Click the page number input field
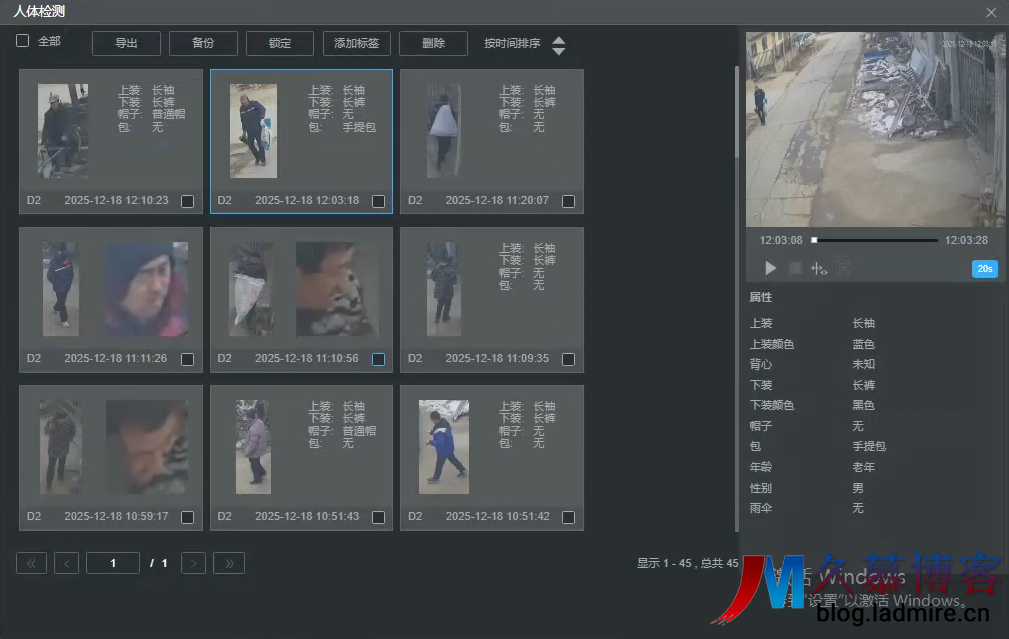Viewport: 1009px width, 639px height. (x=113, y=563)
